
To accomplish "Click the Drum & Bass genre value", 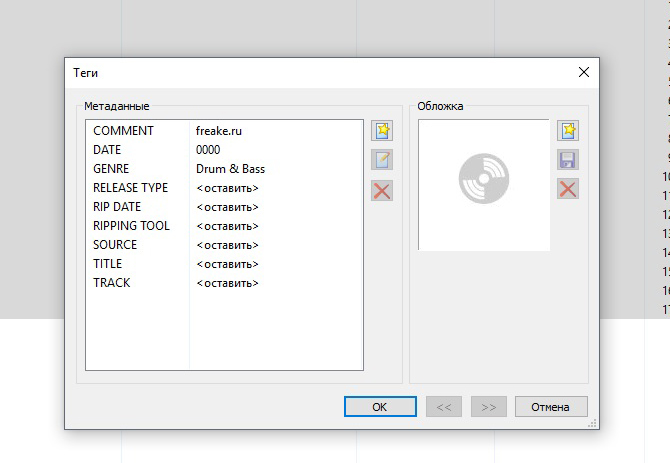I will coord(230,169).
